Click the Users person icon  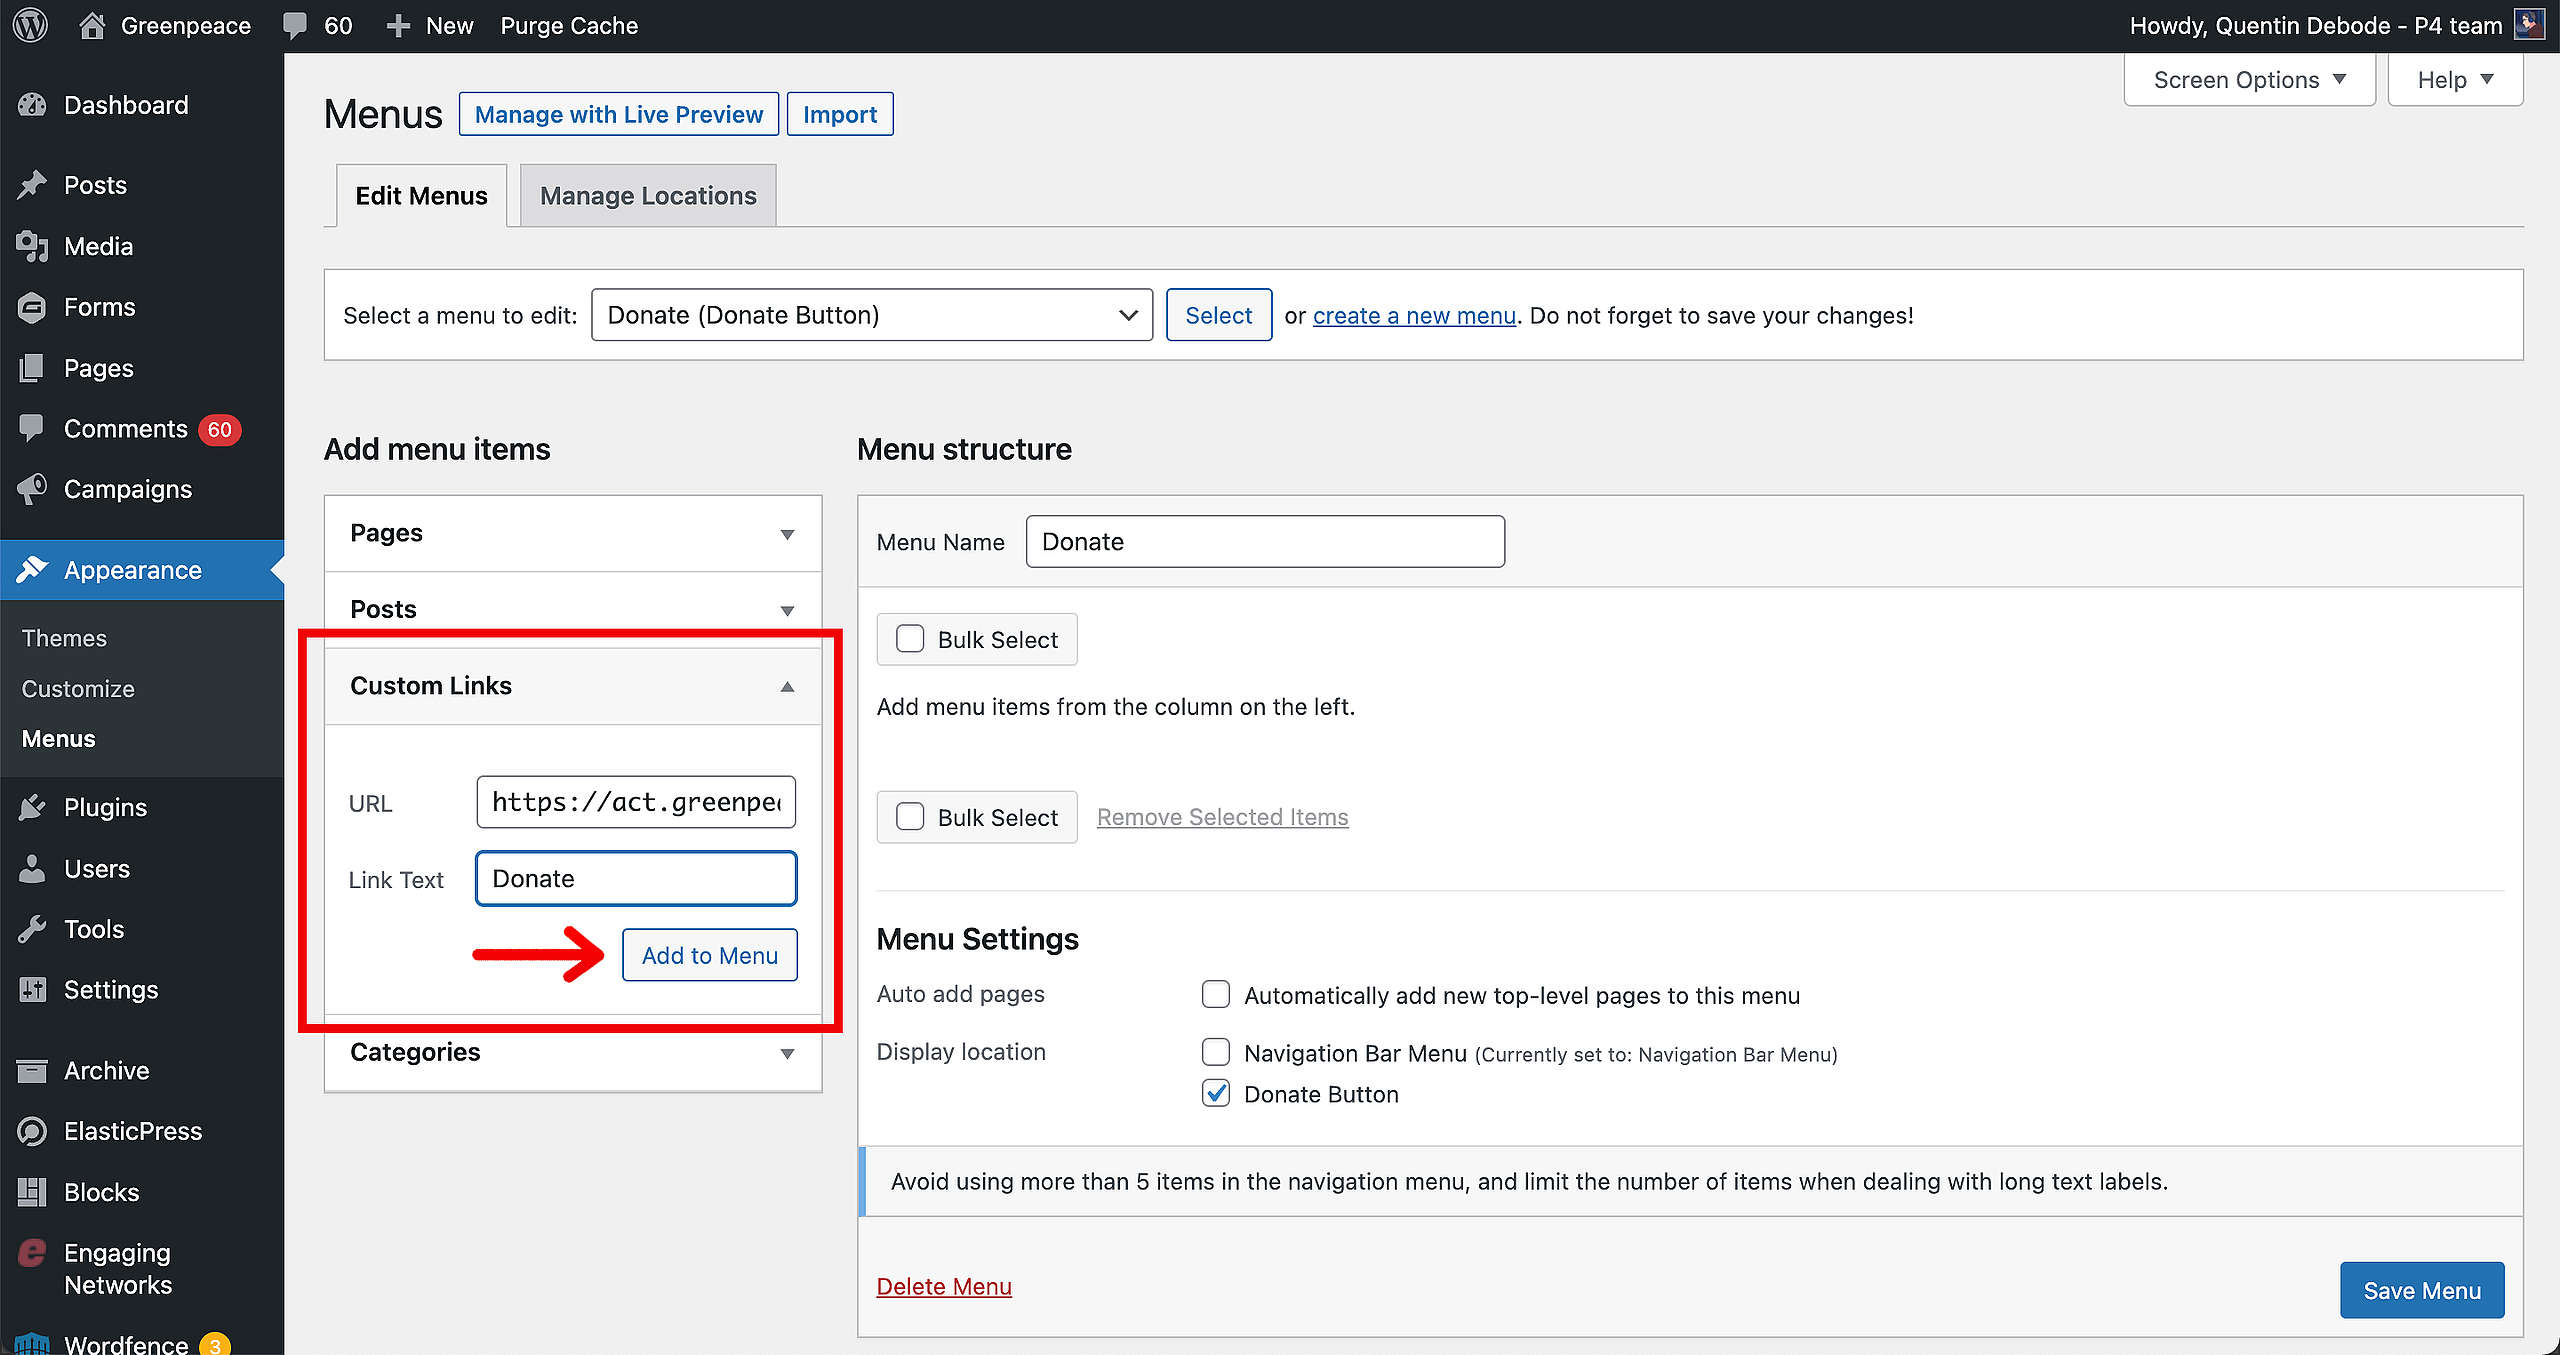coord(32,868)
